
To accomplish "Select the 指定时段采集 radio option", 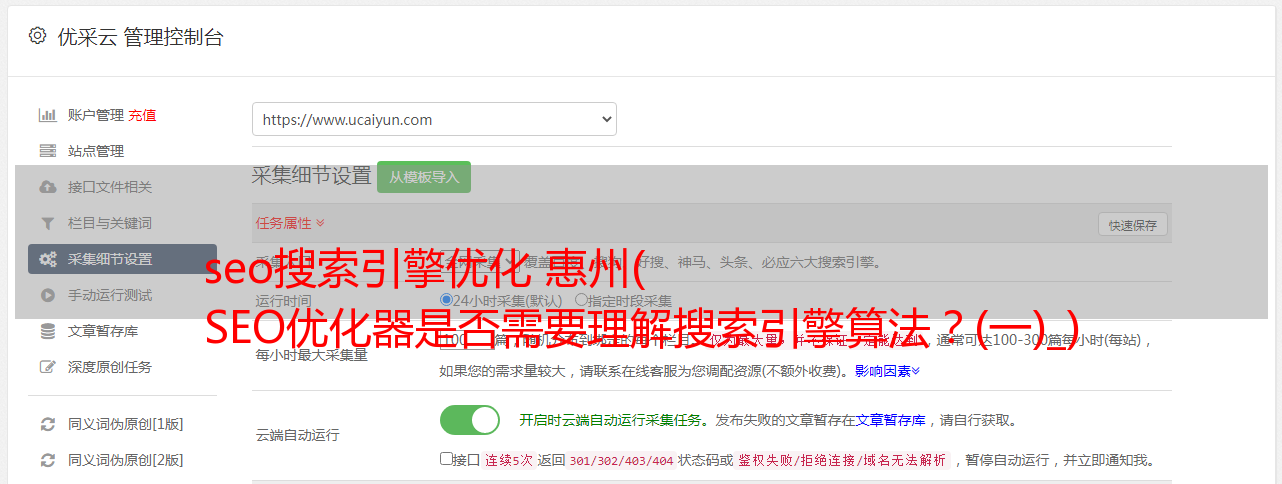I will tap(581, 300).
